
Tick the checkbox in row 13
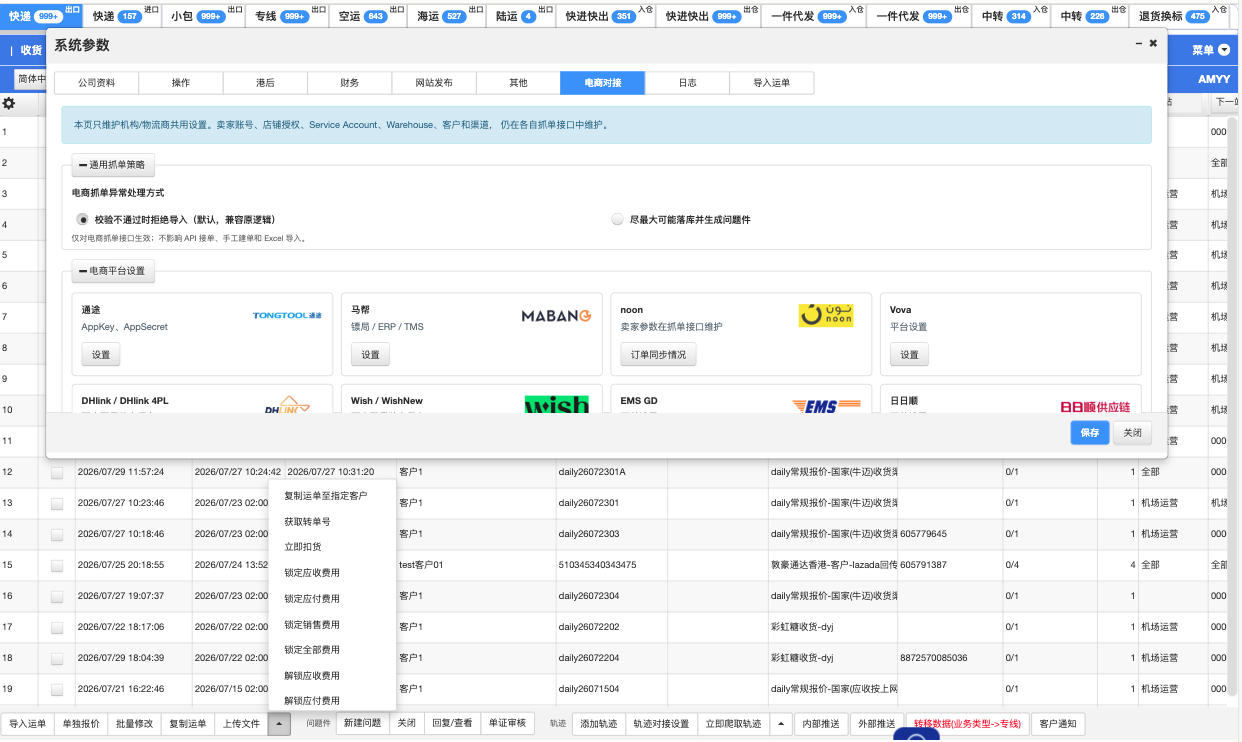57,503
